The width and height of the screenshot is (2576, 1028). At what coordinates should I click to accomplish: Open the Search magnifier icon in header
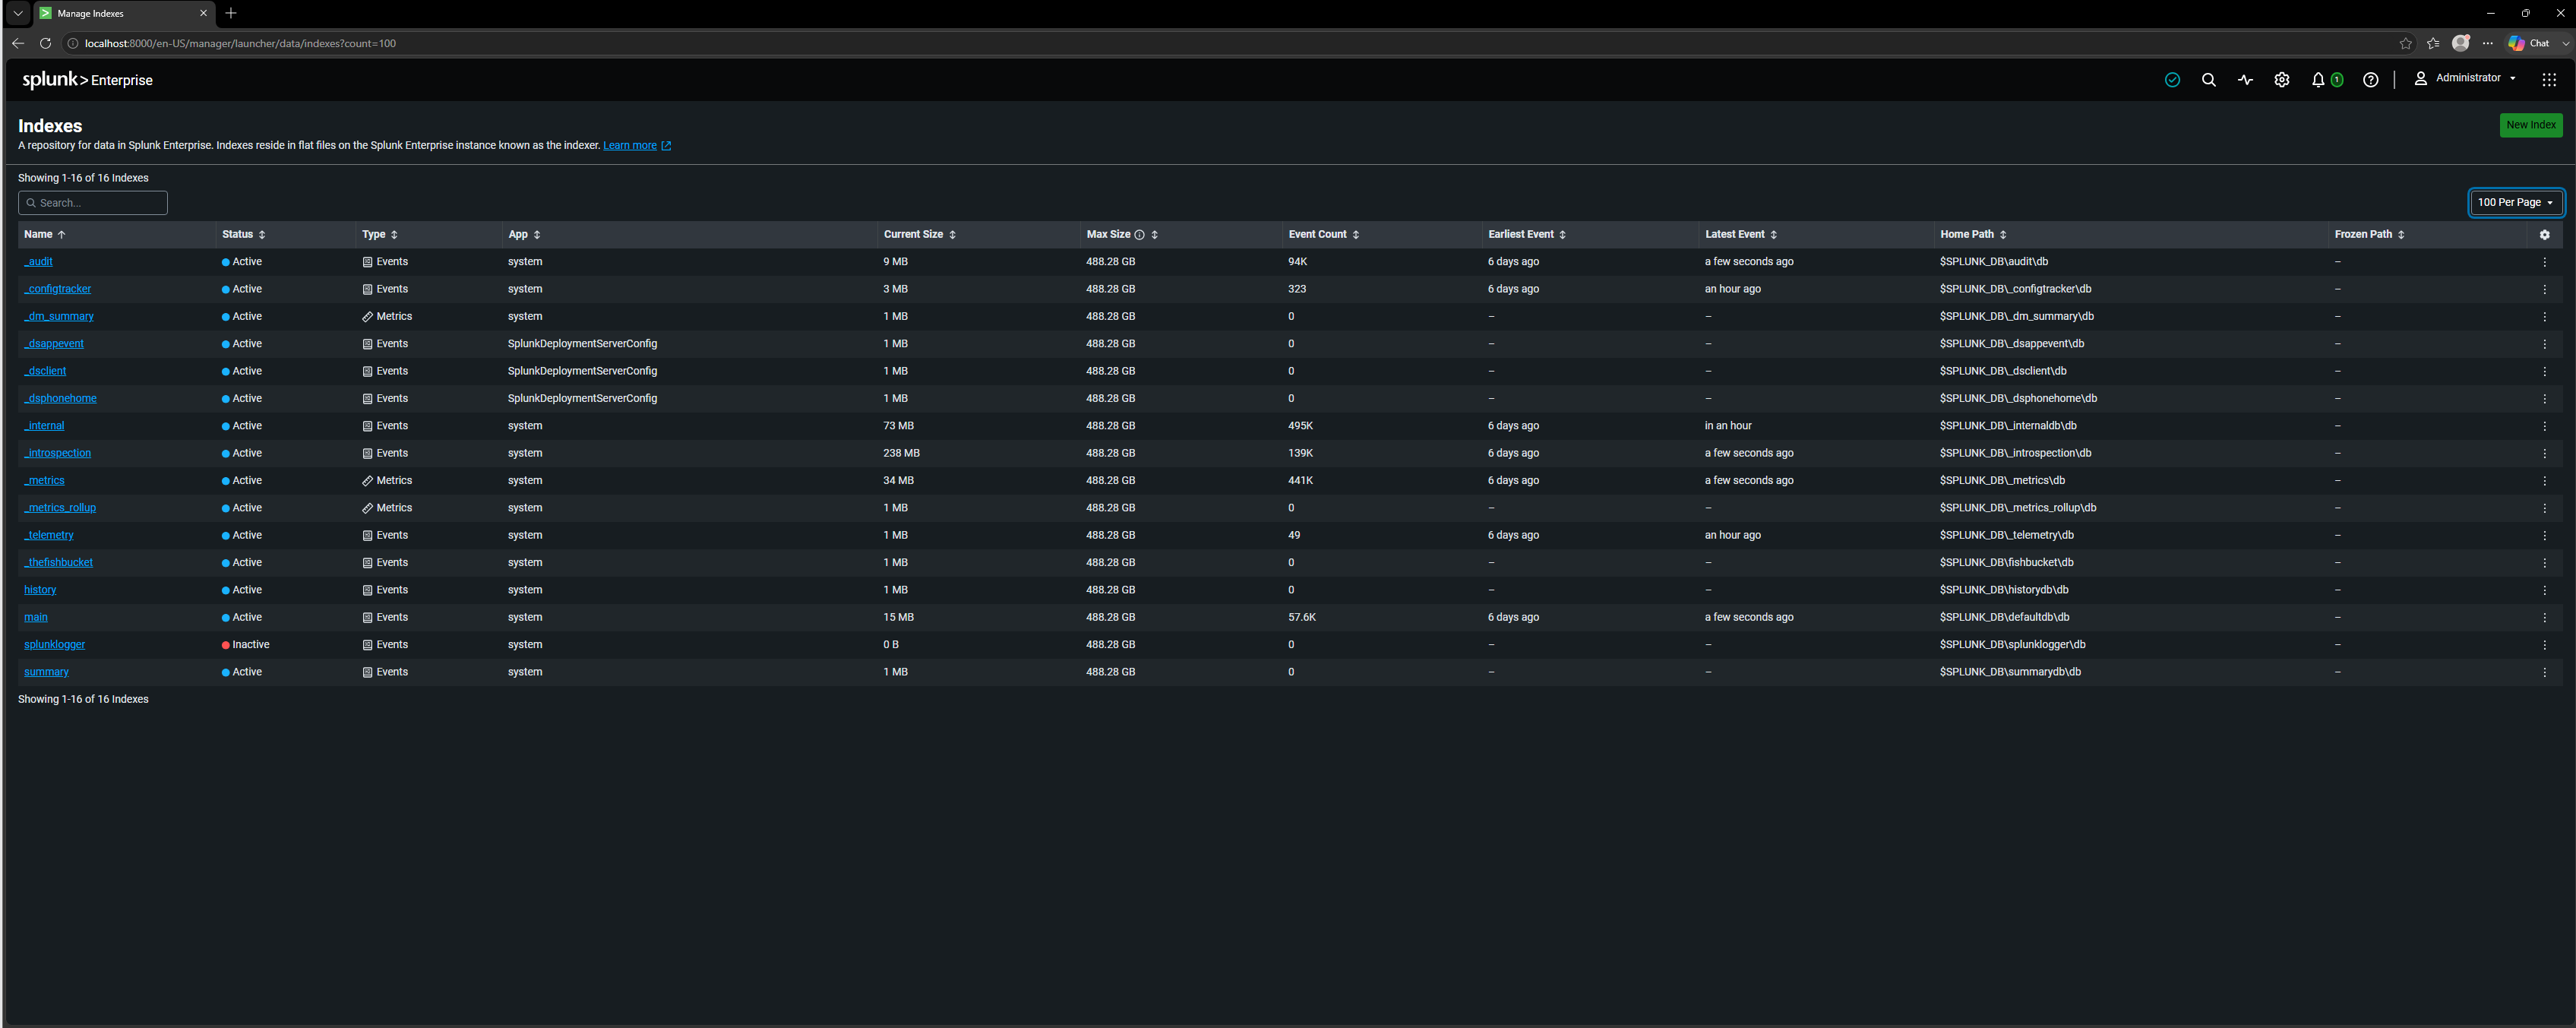point(2208,80)
